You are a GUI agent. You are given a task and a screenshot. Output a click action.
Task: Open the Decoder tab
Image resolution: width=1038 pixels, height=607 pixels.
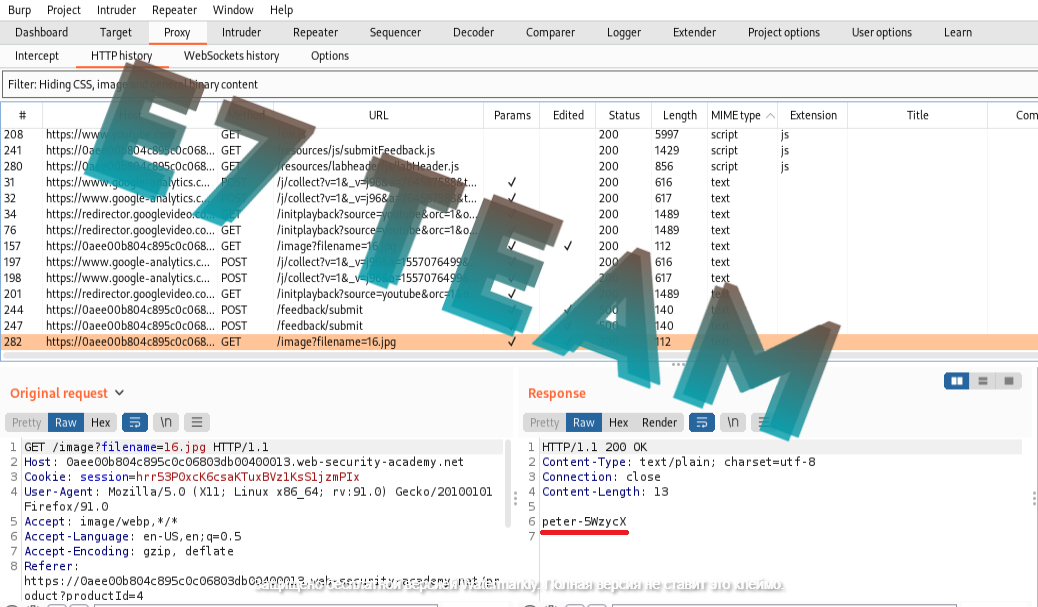pyautogui.click(x=473, y=32)
